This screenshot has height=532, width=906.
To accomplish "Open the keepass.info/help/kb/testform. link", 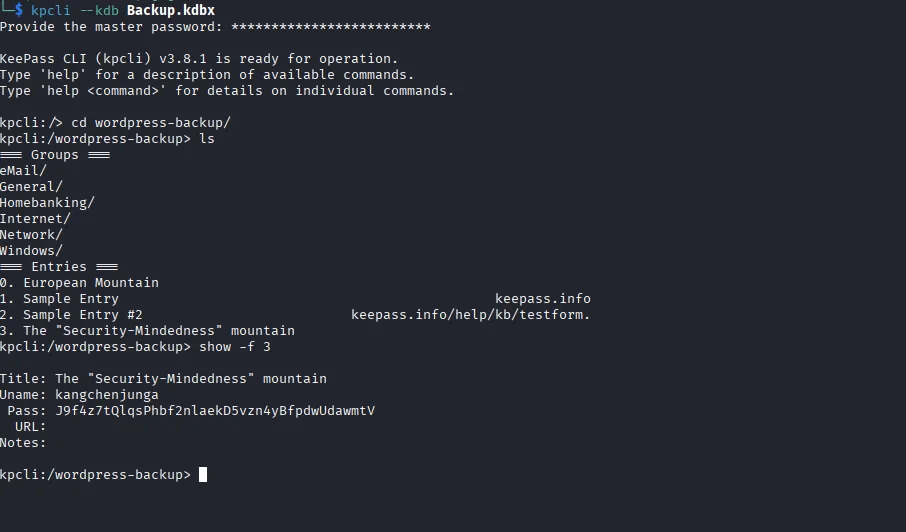I will 470,315.
